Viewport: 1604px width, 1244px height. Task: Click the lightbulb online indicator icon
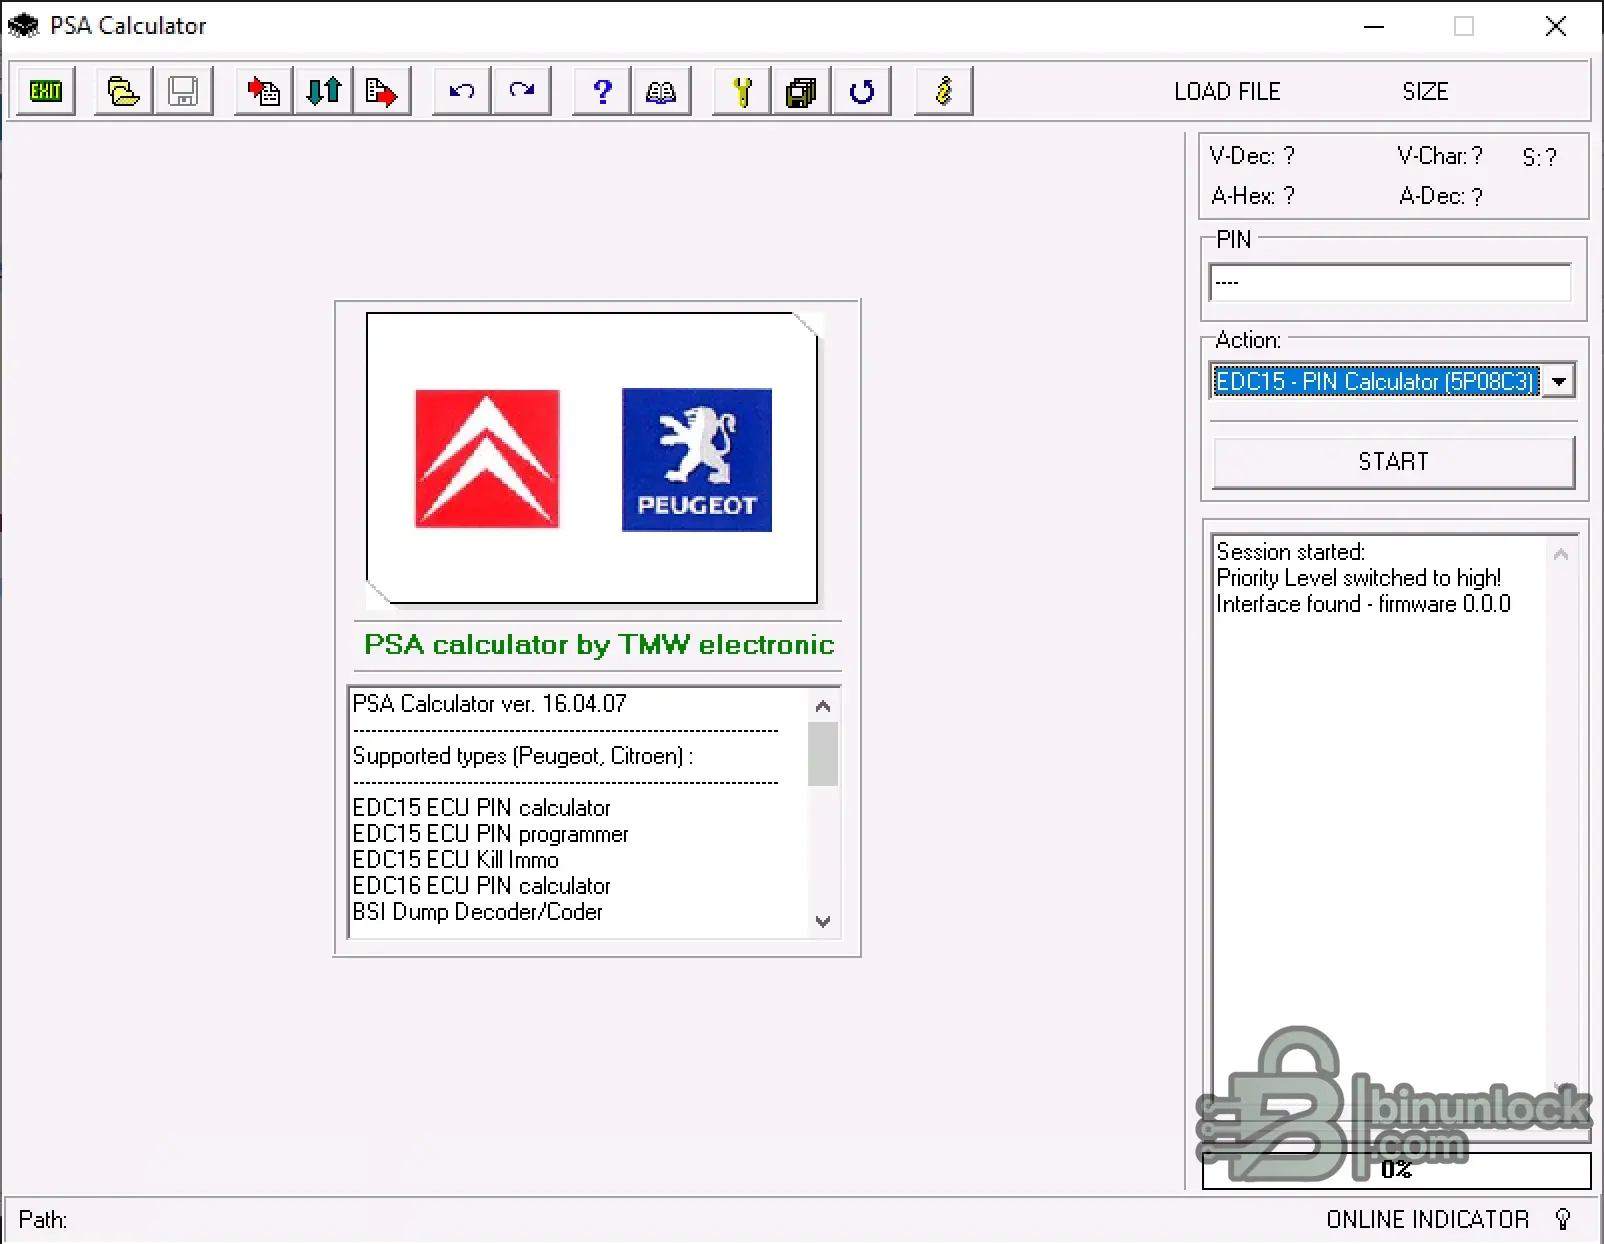click(1563, 1219)
